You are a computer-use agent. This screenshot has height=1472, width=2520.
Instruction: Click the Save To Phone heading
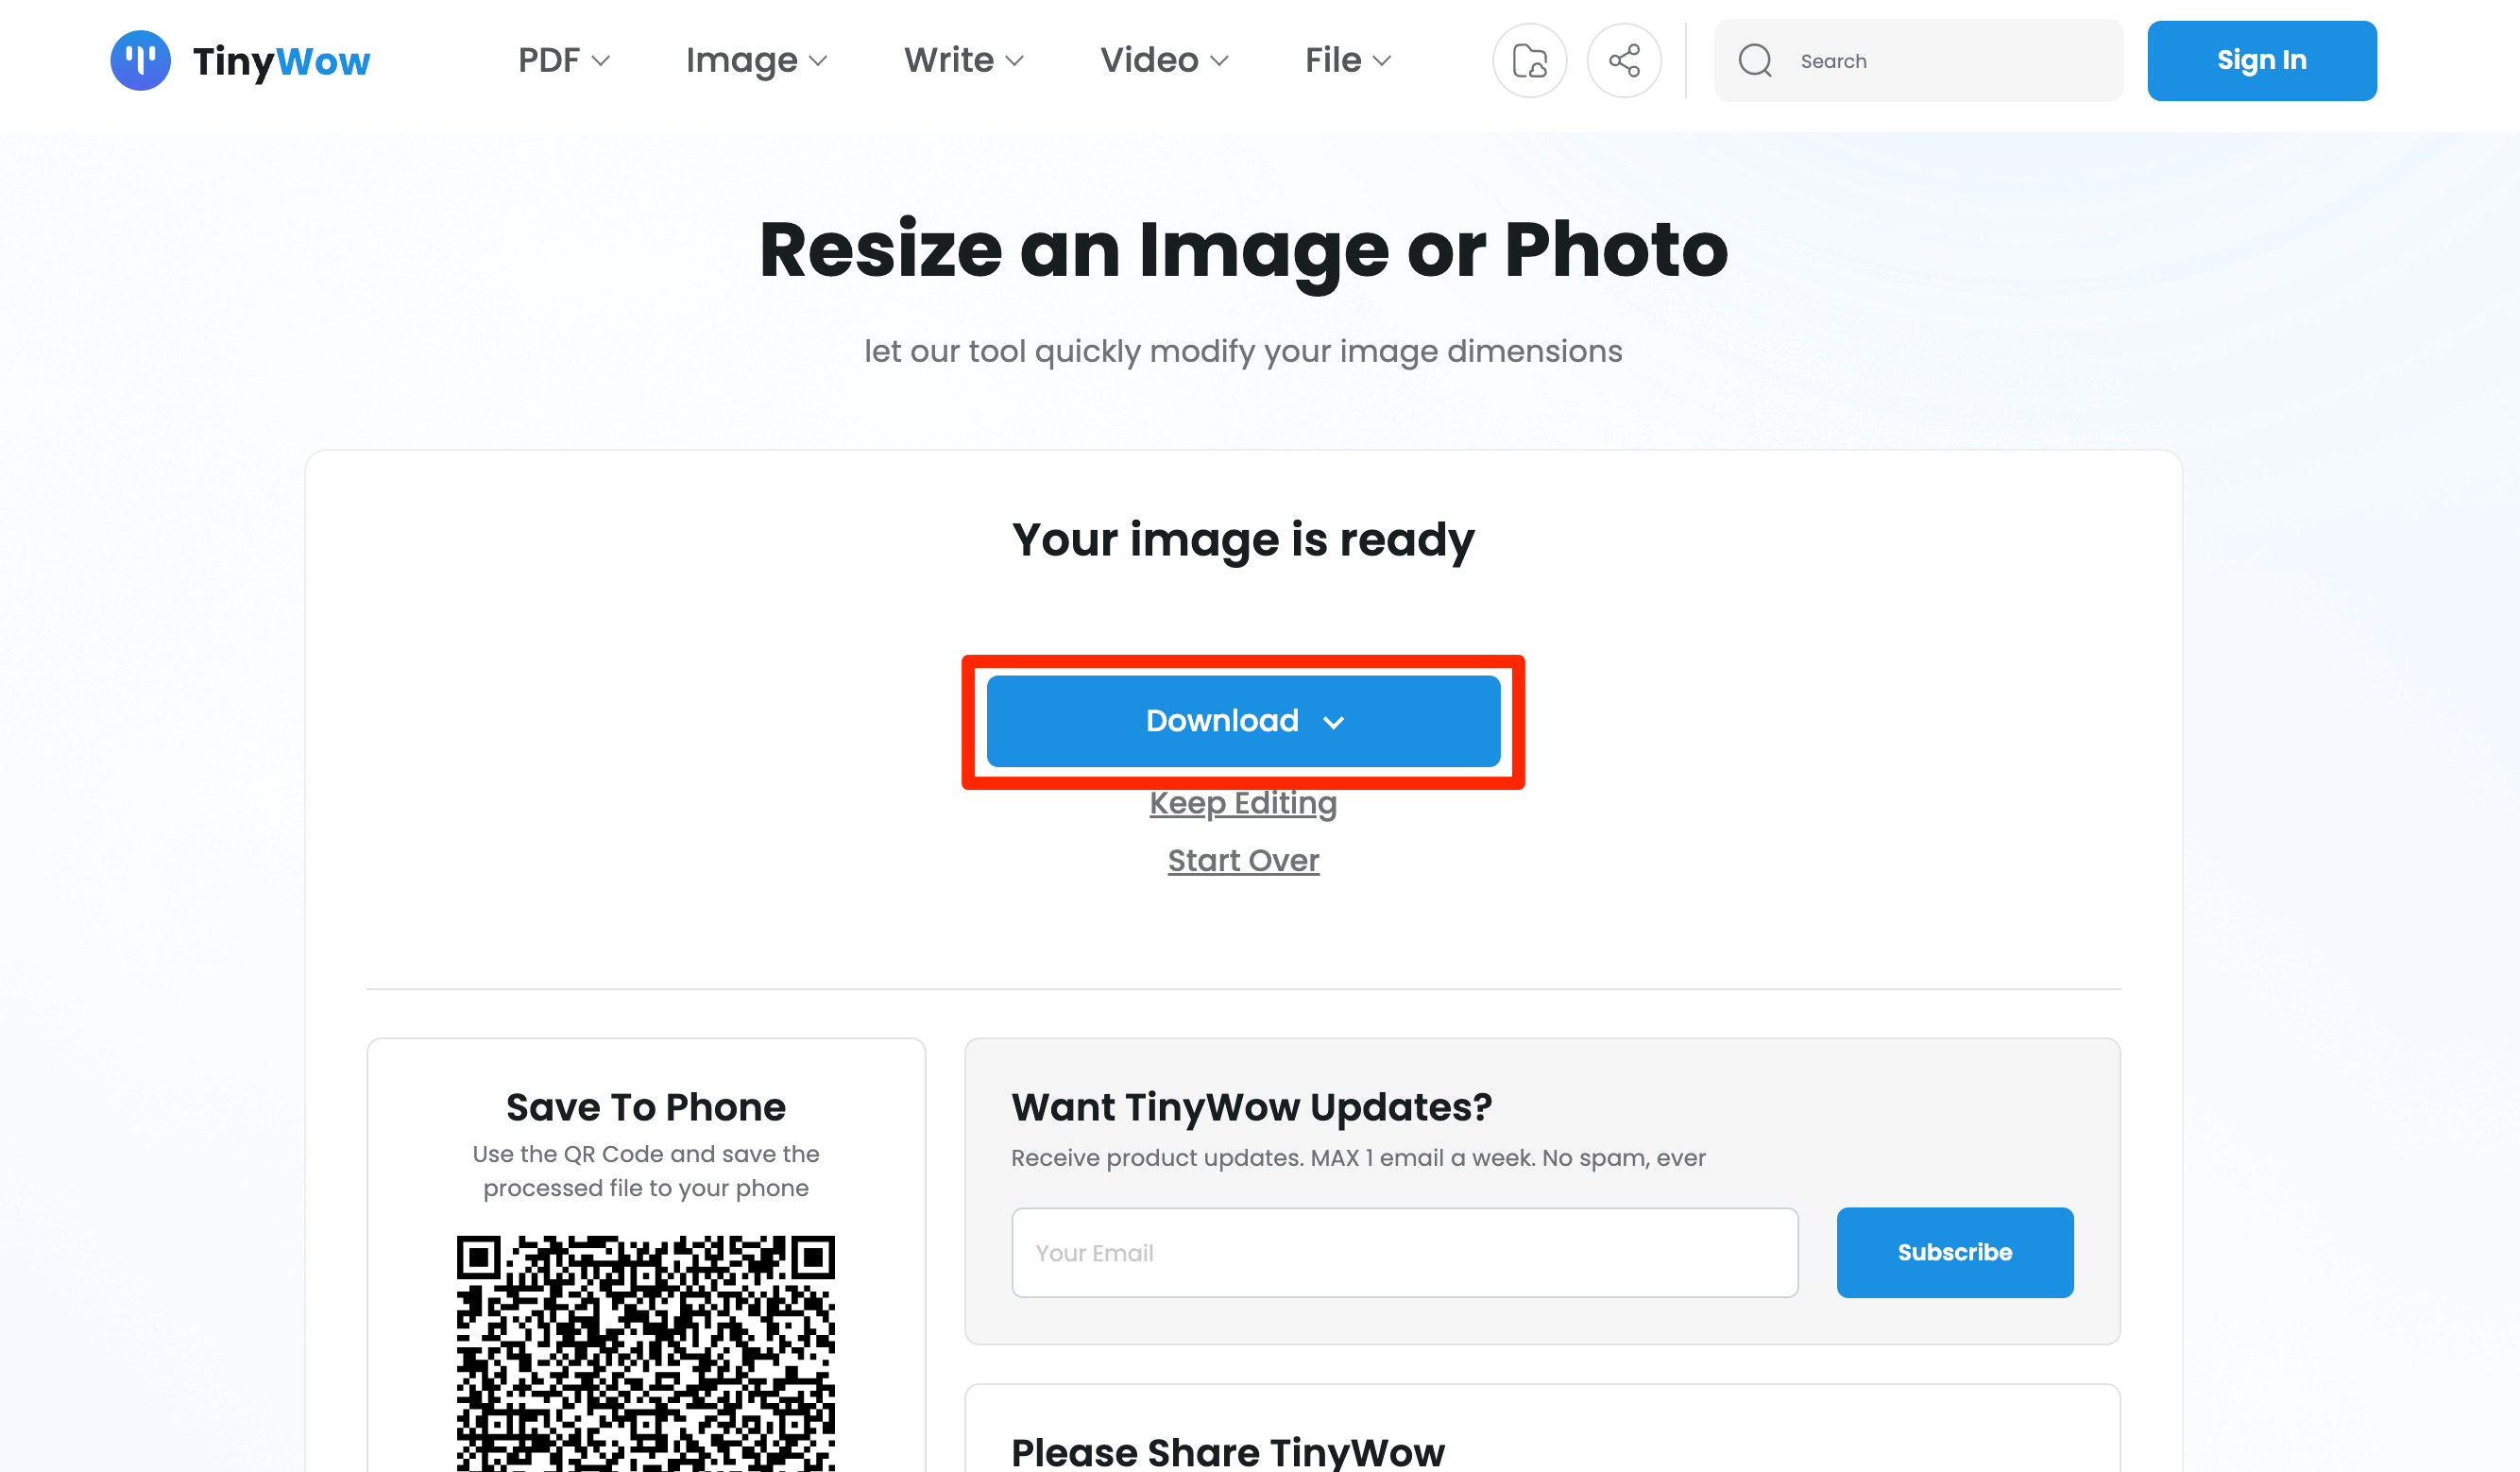pyautogui.click(x=645, y=1107)
